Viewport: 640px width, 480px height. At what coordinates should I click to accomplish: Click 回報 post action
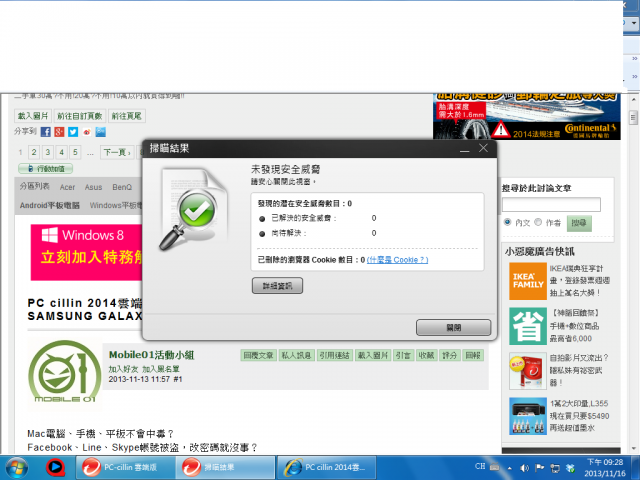pos(473,356)
